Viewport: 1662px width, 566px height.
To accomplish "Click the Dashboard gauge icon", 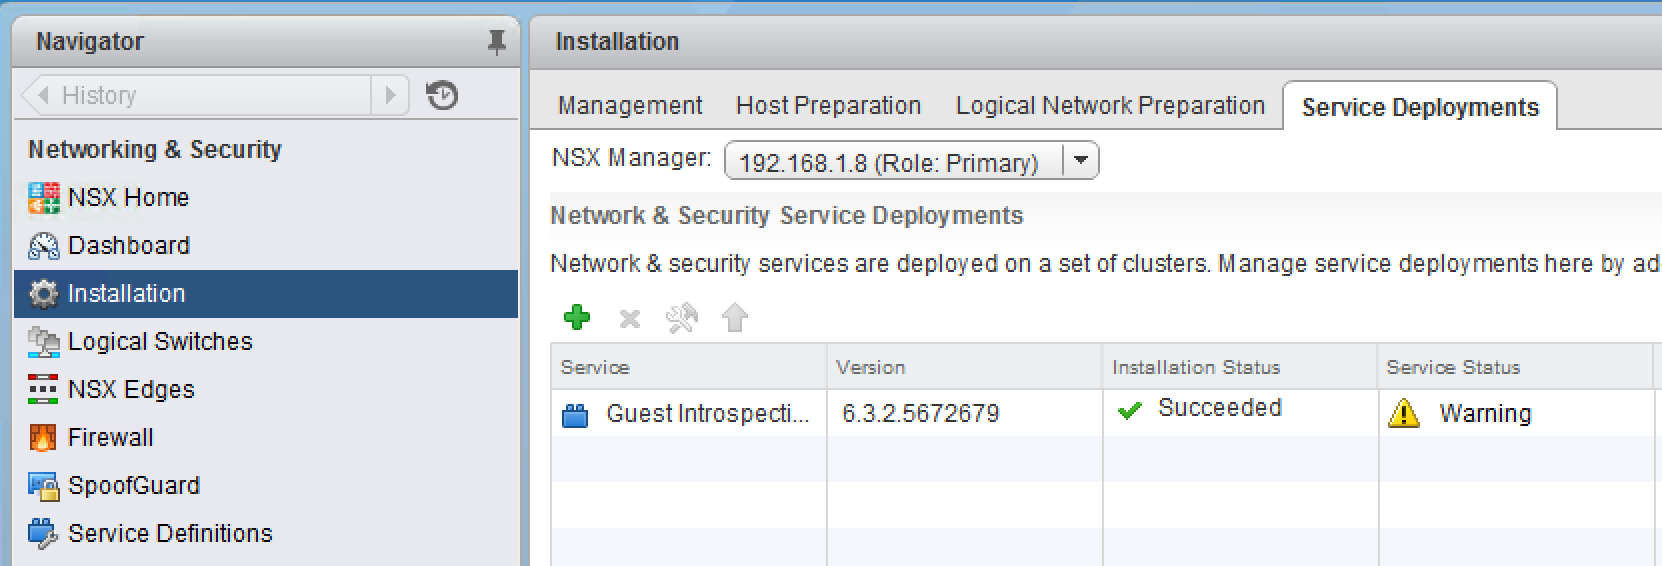I will (43, 246).
